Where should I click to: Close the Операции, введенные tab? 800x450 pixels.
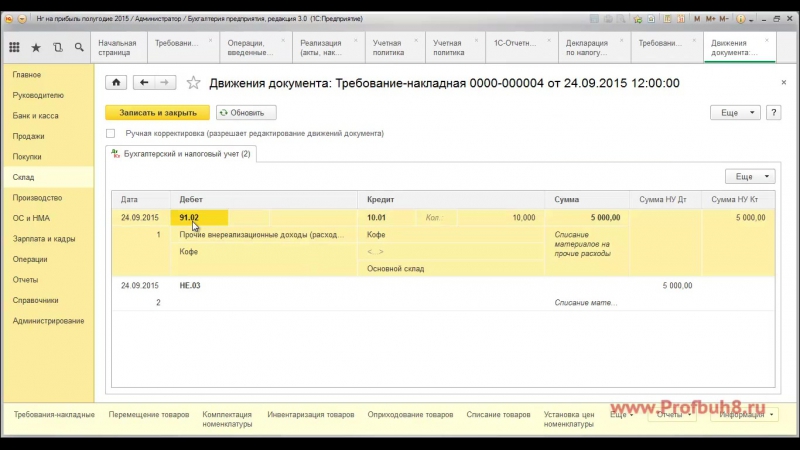[283, 40]
